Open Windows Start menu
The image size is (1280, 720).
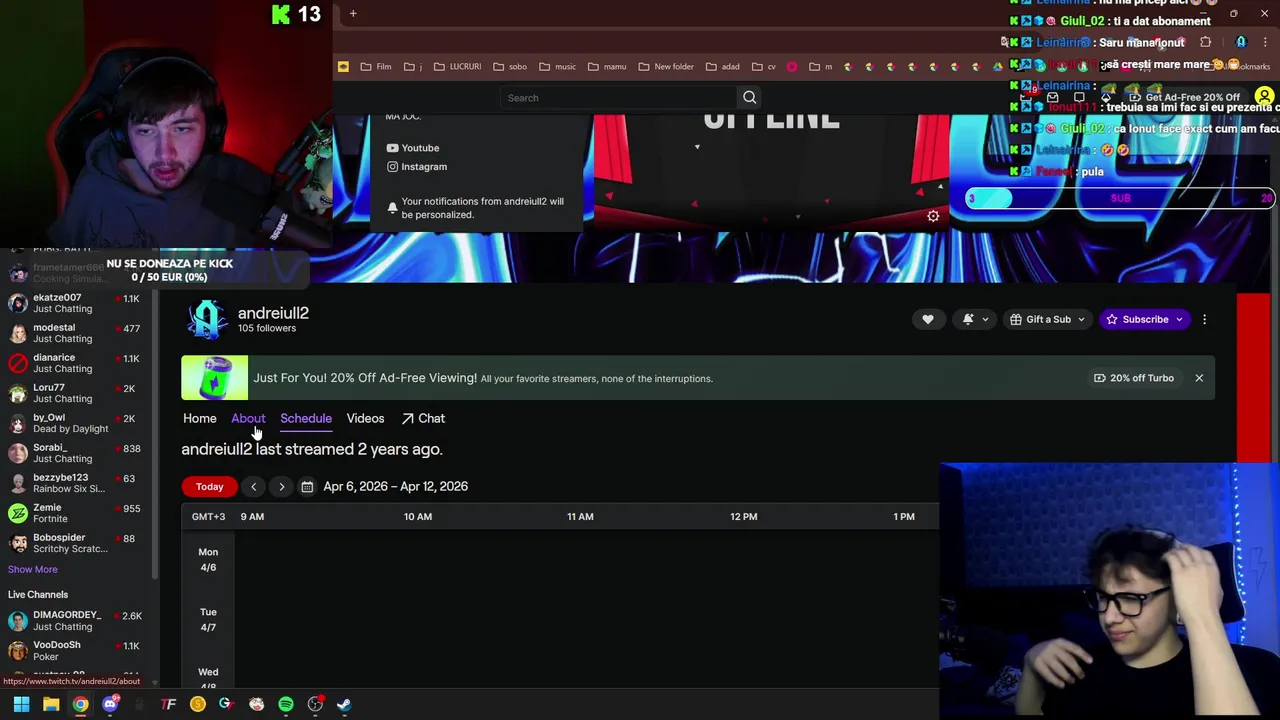click(x=21, y=704)
